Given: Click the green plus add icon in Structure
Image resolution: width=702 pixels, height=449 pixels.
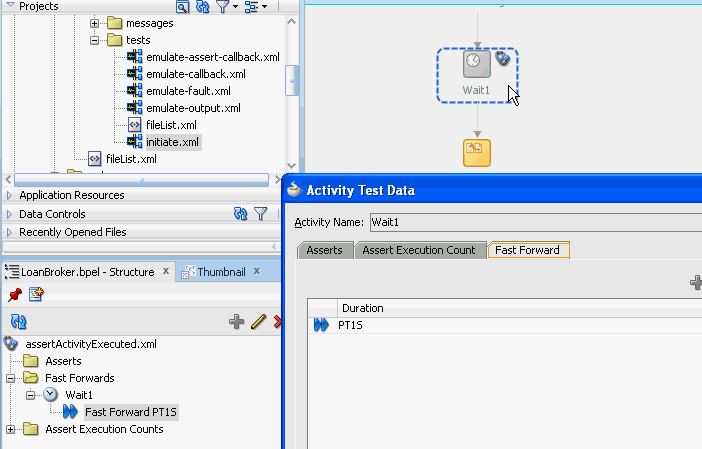Looking at the screenshot, I should (x=236, y=321).
